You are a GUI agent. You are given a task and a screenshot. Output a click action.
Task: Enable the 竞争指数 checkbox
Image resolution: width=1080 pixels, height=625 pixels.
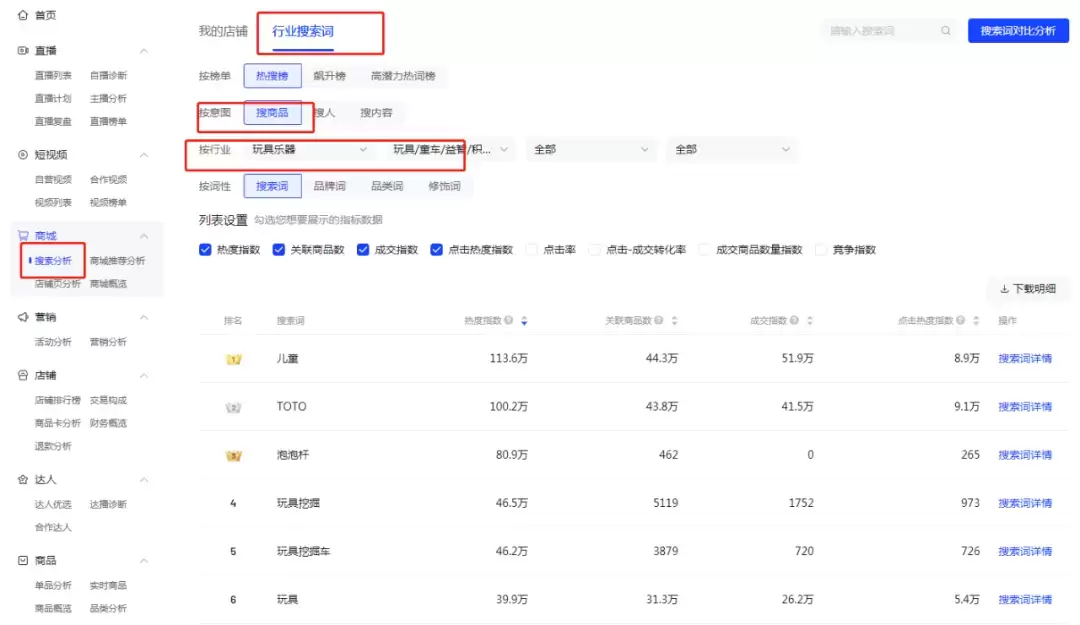(x=822, y=250)
